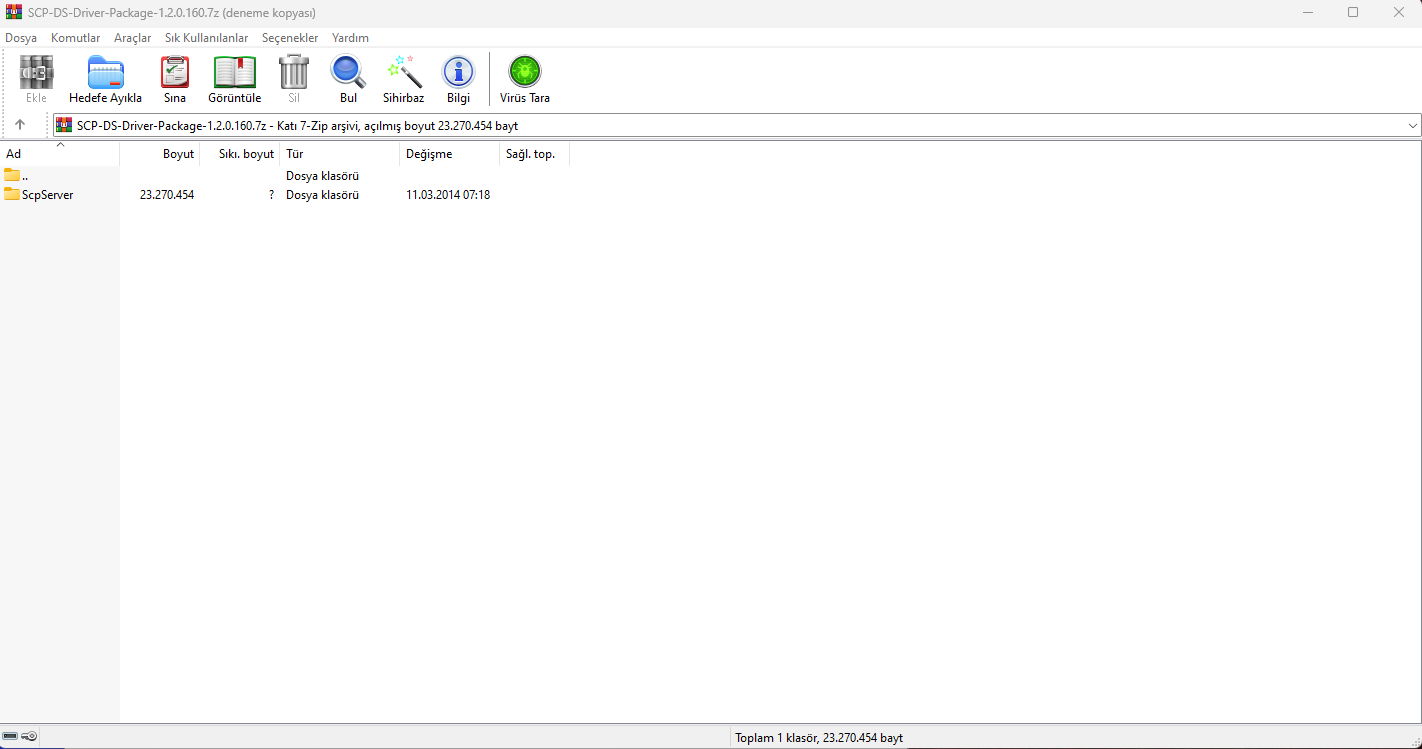This screenshot has width=1422, height=749.
Task: Click the date 11.03.2014 07:18
Action: (448, 195)
